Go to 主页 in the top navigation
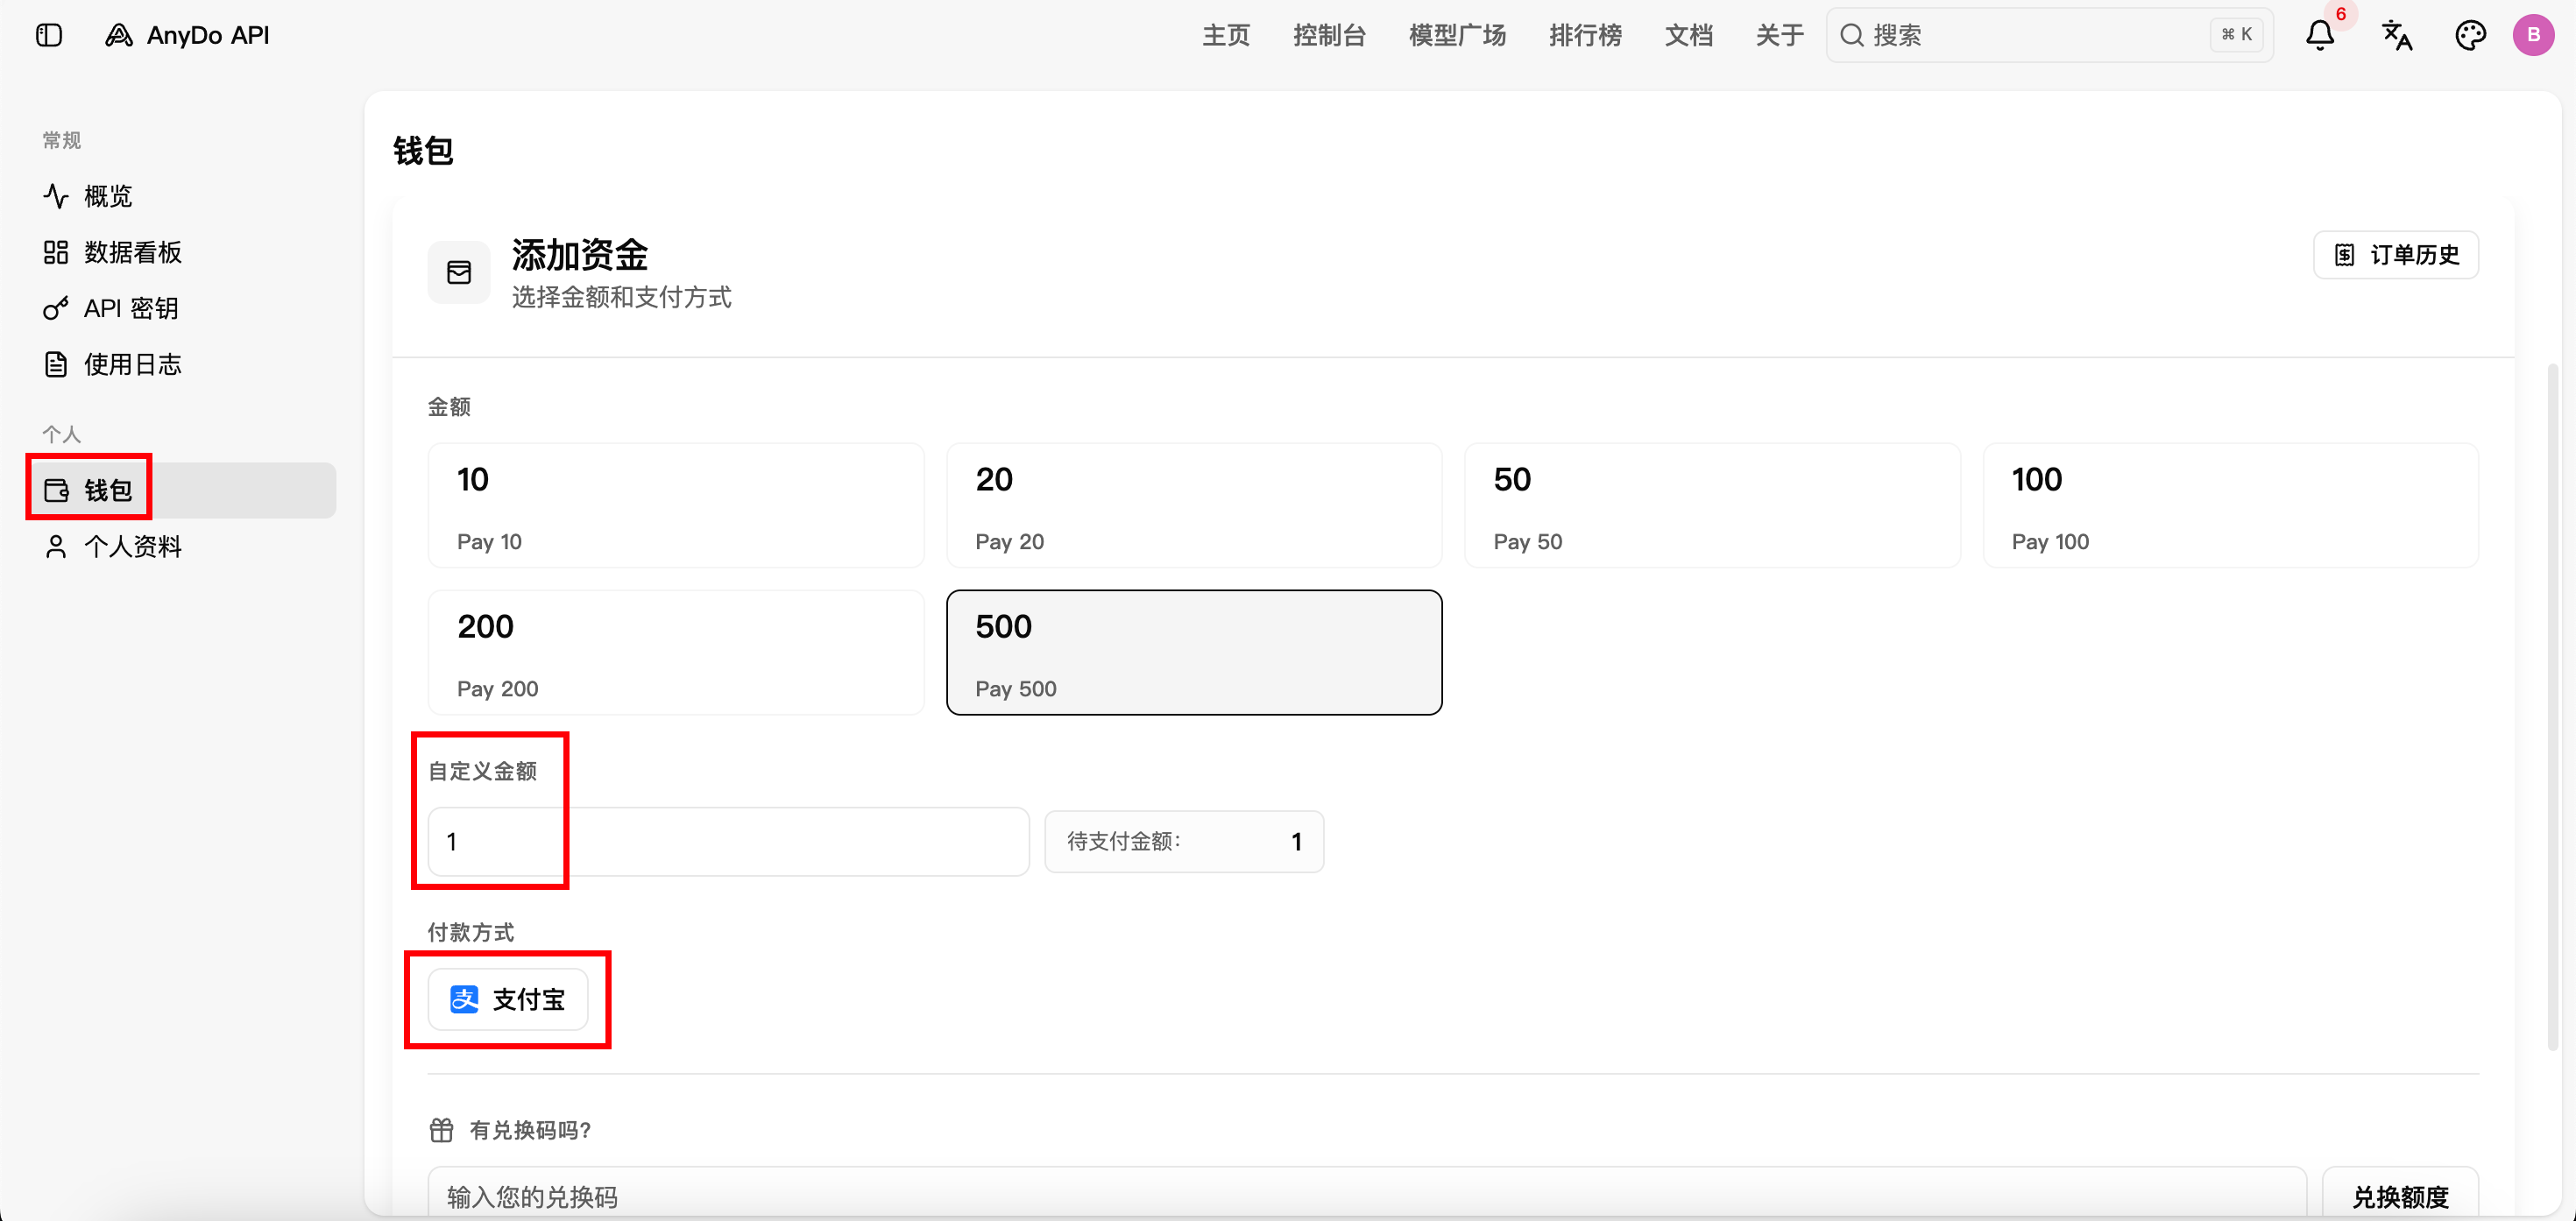Screen dimensions: 2576x1221 click(x=1225, y=36)
